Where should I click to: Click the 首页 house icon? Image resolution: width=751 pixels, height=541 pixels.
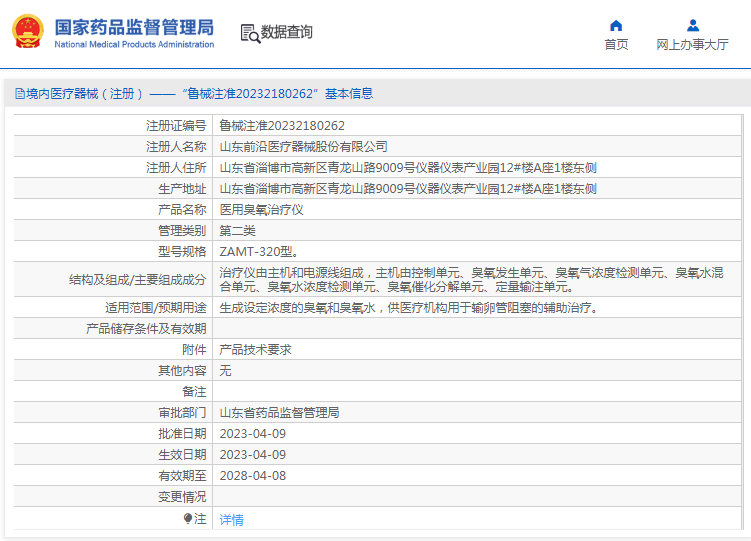pyautogui.click(x=616, y=25)
